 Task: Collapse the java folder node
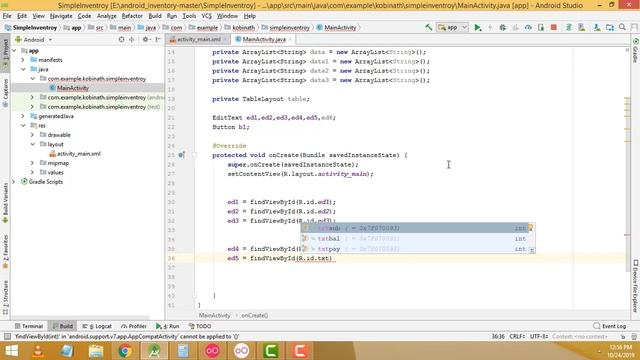coord(23,69)
